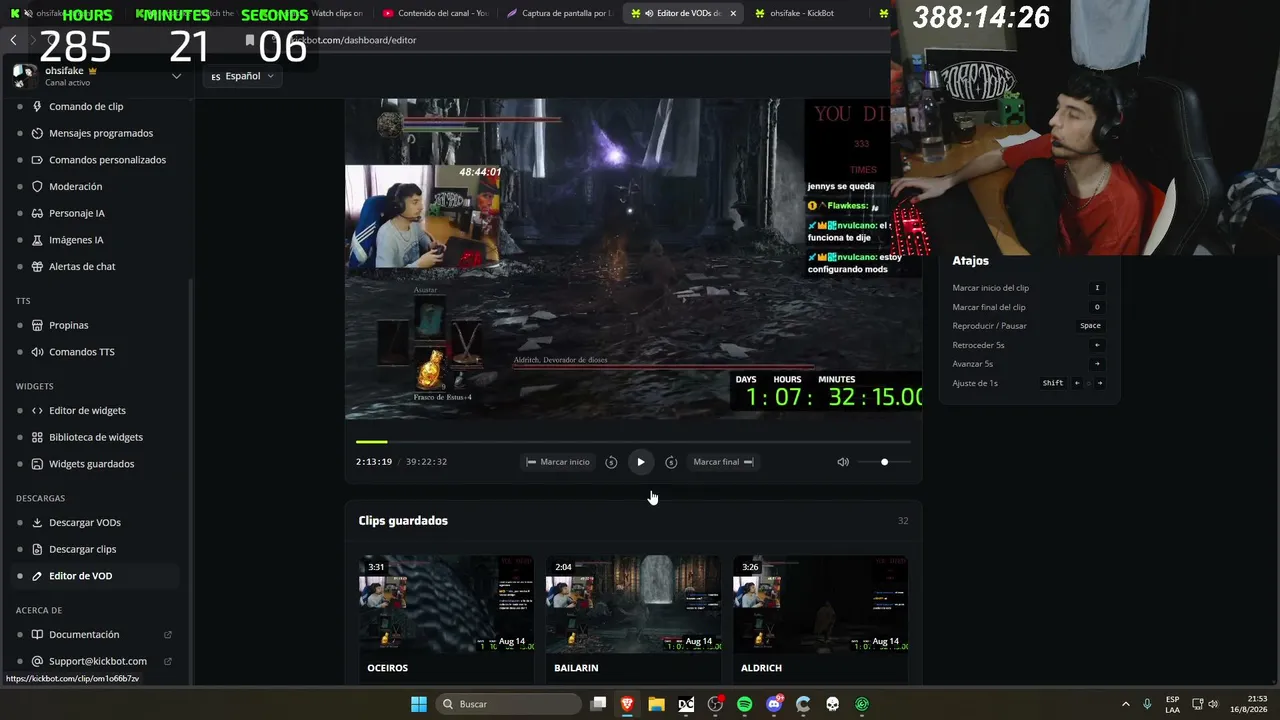Open Imágenes IA page
This screenshot has height=720, width=1280.
click(76, 240)
